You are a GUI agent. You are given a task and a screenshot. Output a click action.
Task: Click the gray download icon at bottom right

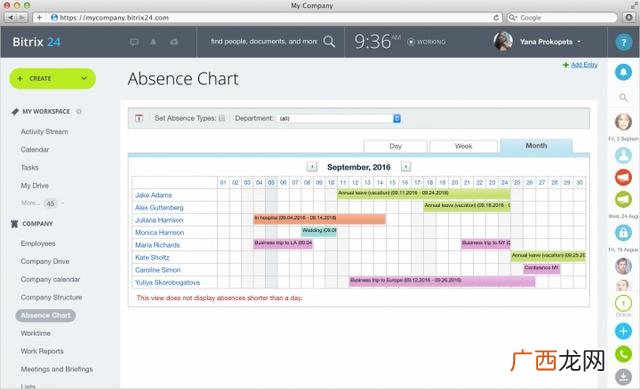coord(623,377)
